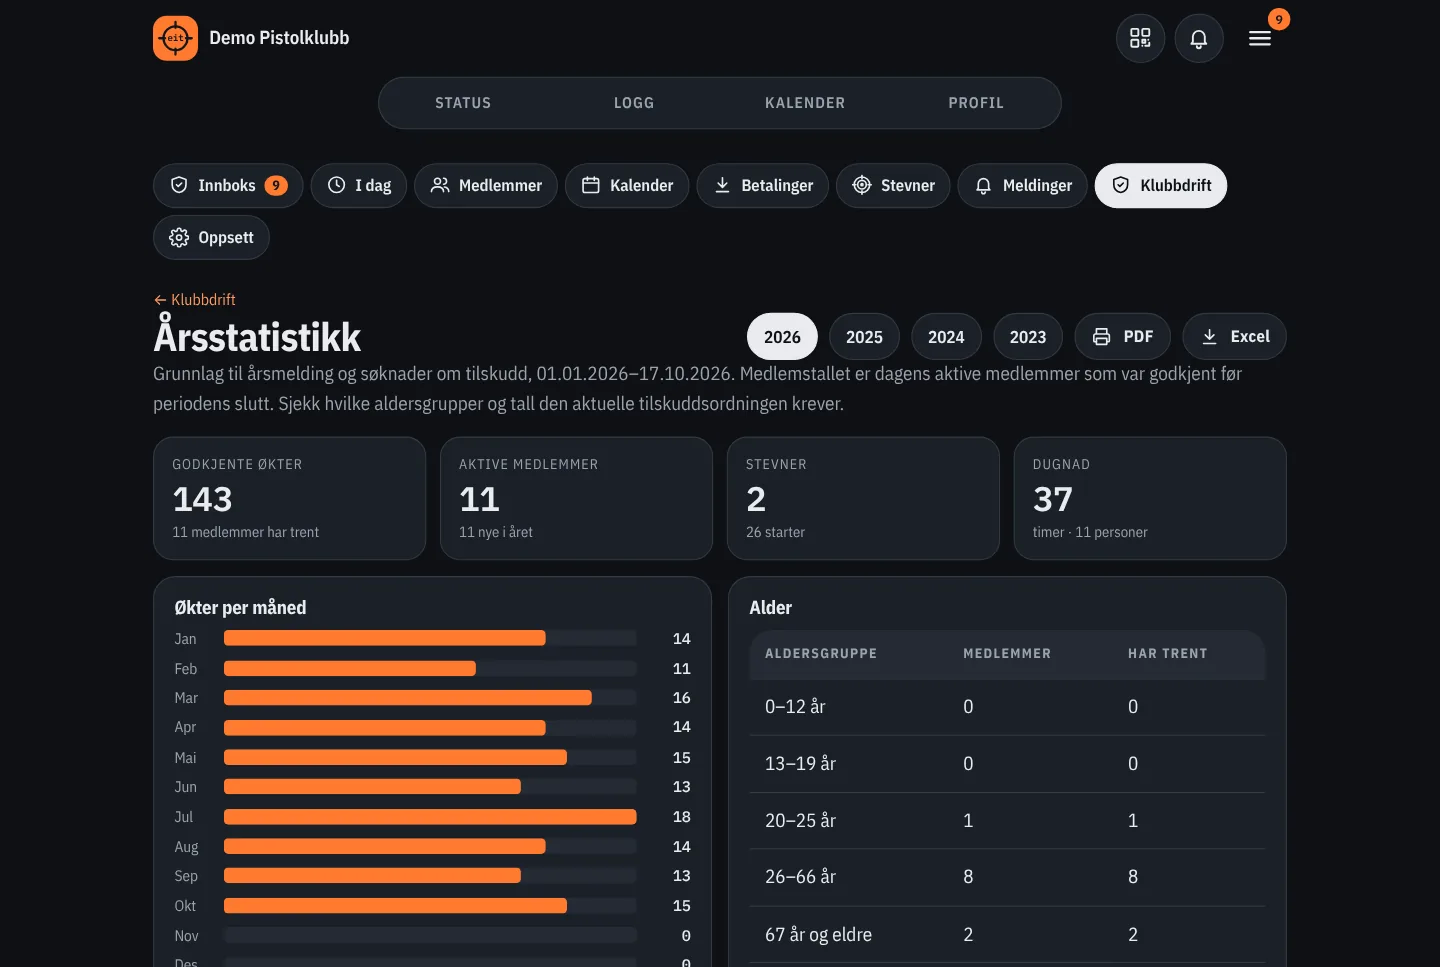Click the 0–12 år age group row
The width and height of the screenshot is (1440, 967).
pyautogui.click(x=1008, y=707)
